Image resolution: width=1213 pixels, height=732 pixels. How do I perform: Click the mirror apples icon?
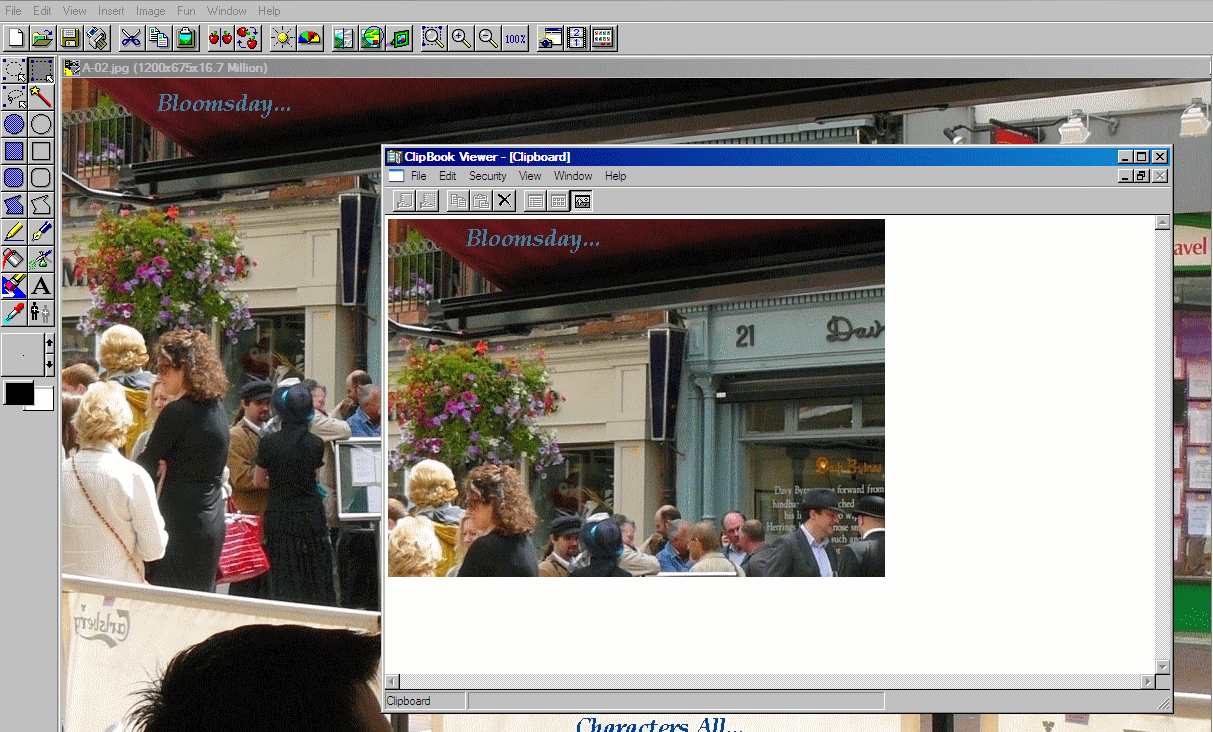pos(220,38)
